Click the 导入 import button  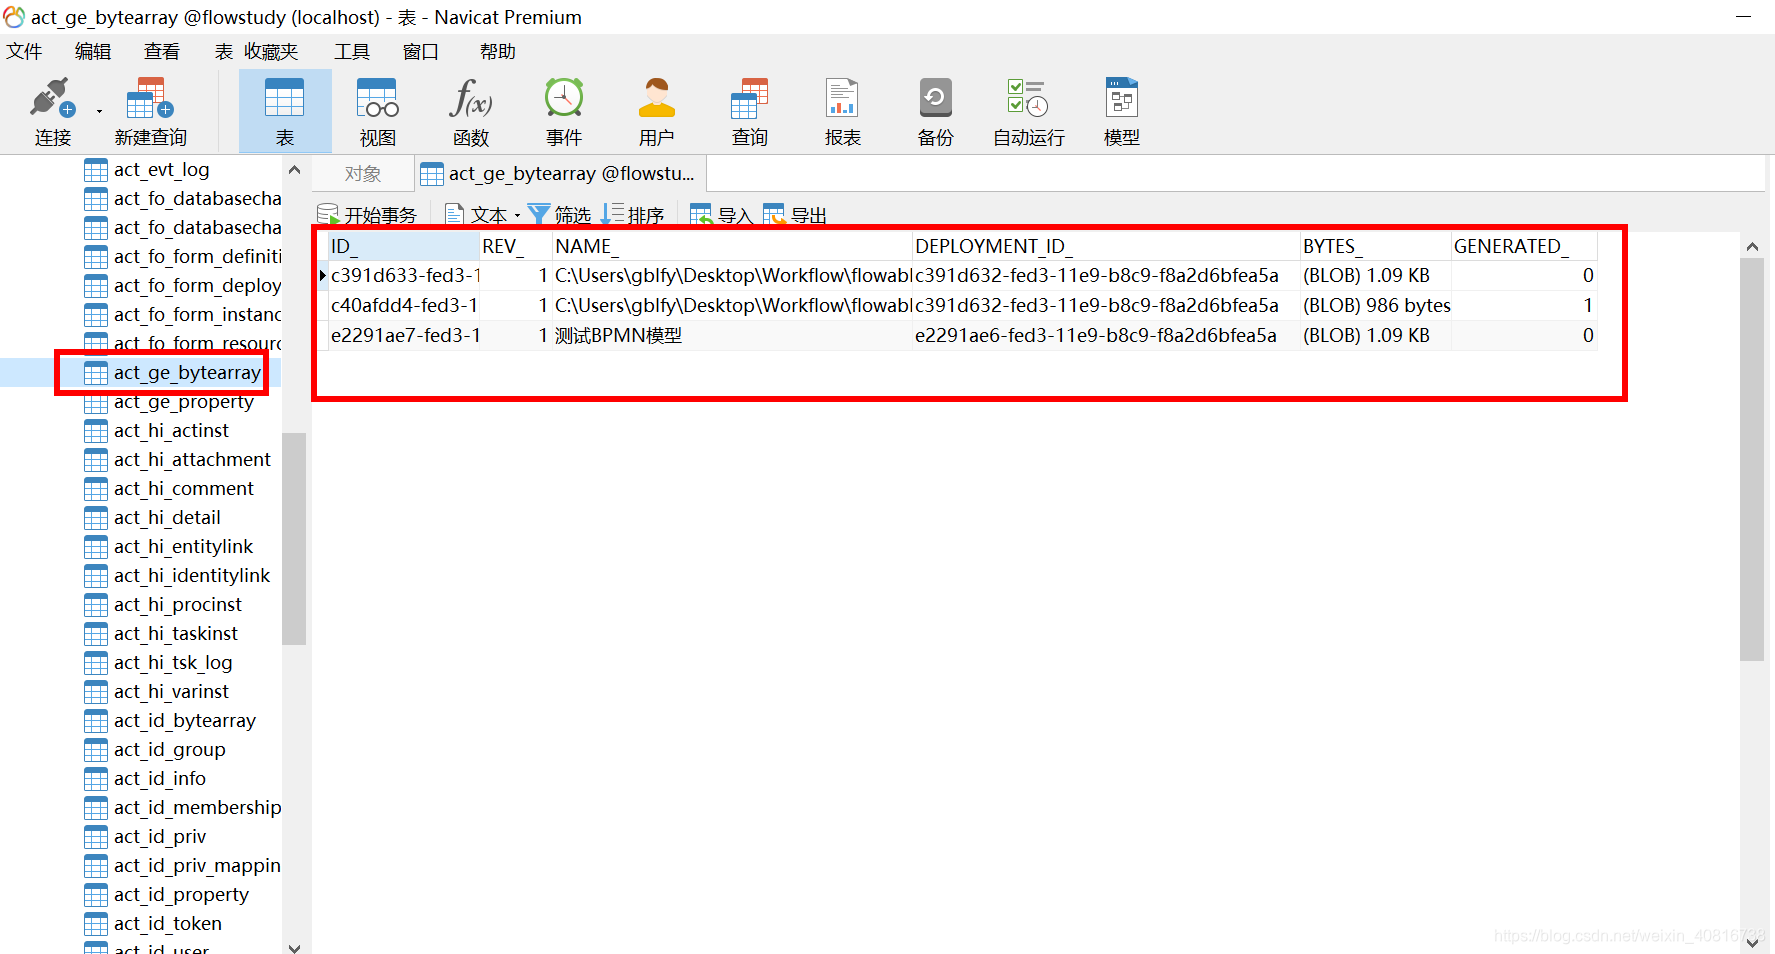pos(721,215)
